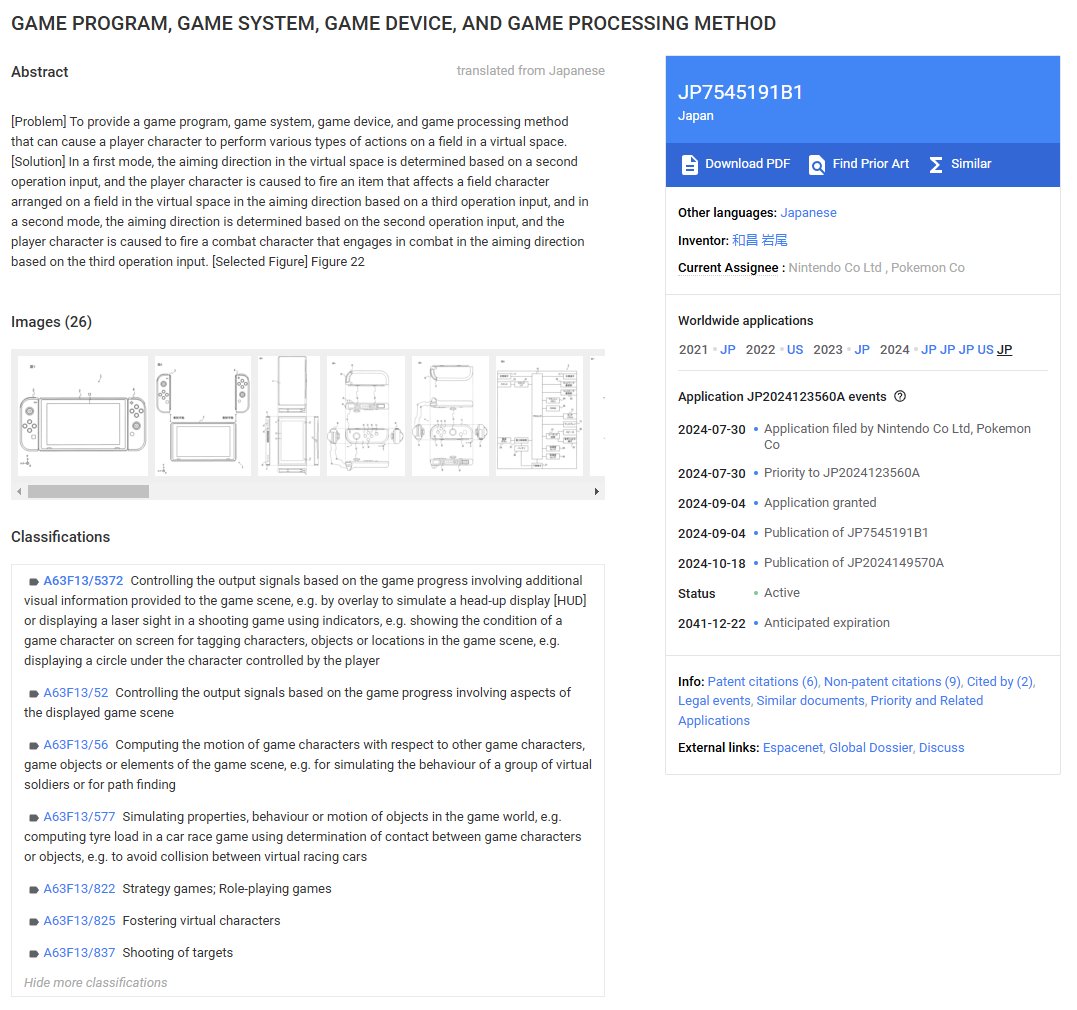Click the Find Prior Art magnifier icon

(x=817, y=165)
